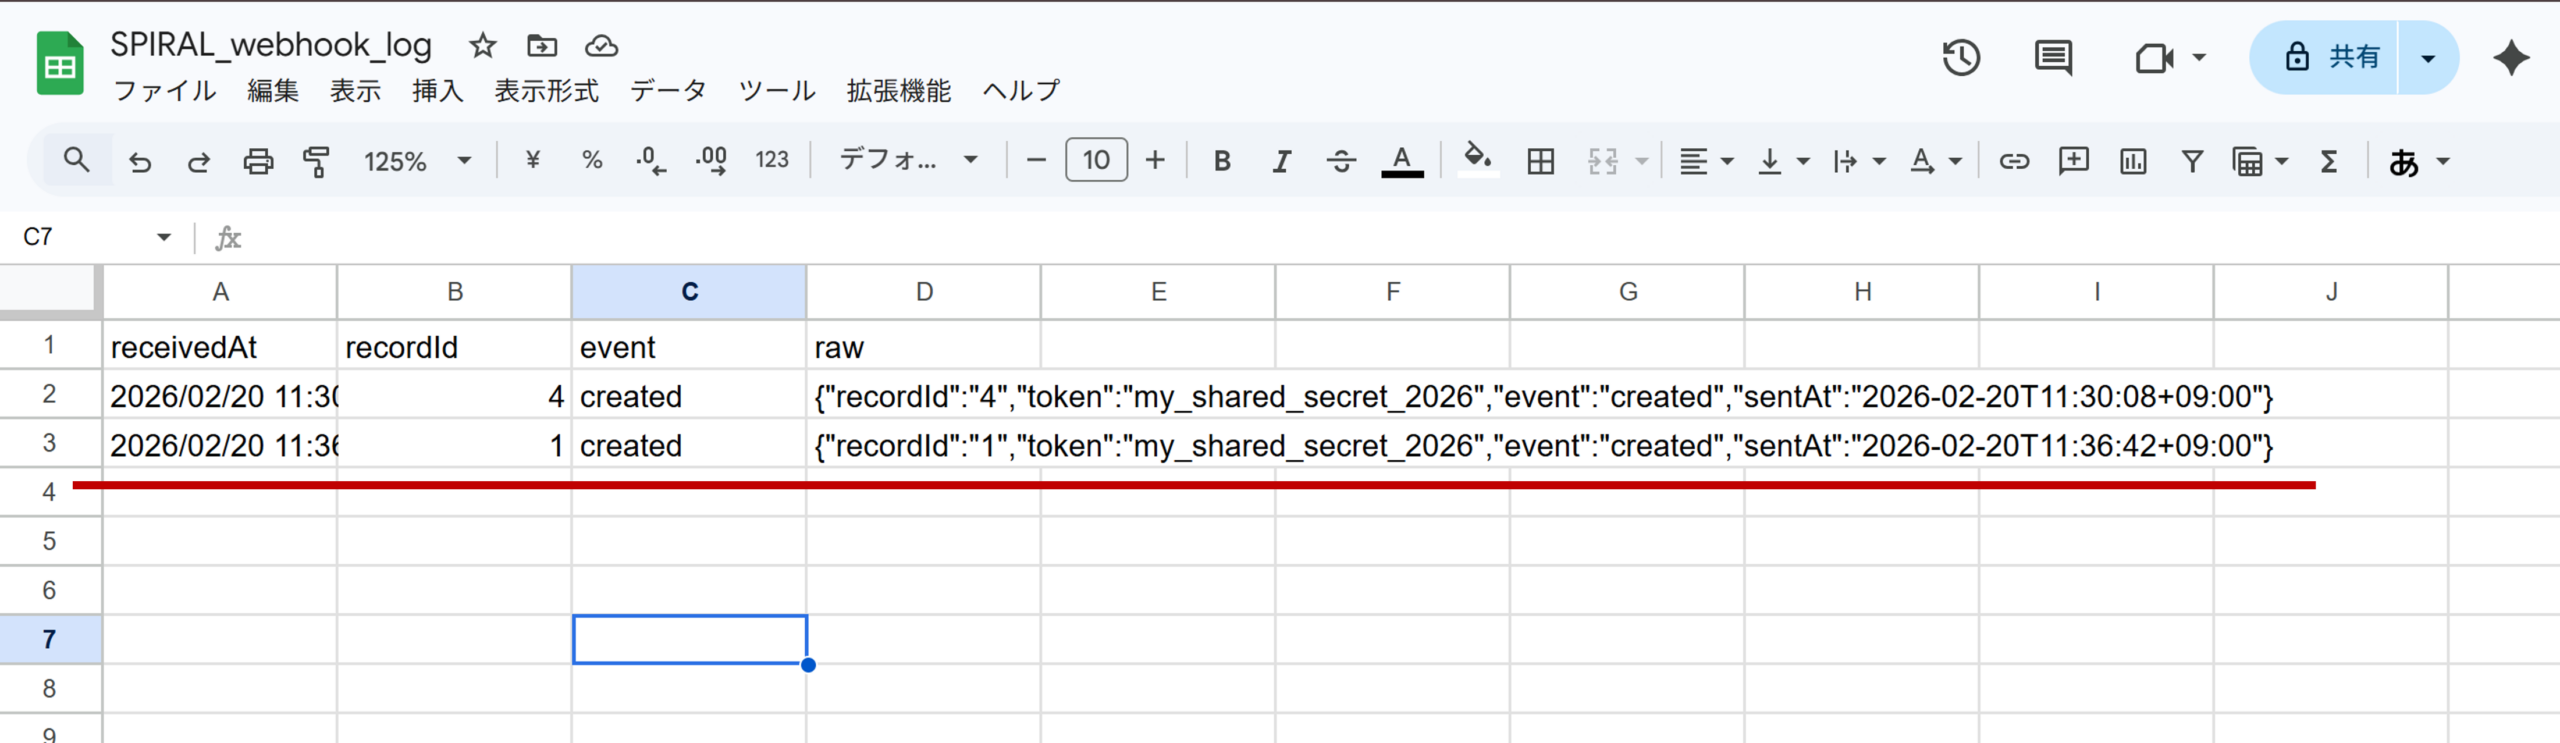Toggle strikethrough formatting
Image resolution: width=2560 pixels, height=743 pixels.
(x=1341, y=161)
